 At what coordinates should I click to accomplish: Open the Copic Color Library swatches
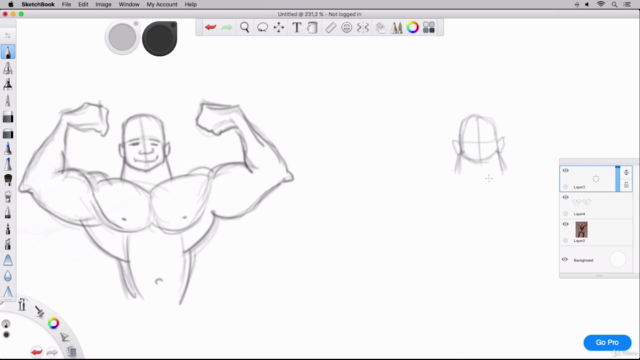pos(429,27)
